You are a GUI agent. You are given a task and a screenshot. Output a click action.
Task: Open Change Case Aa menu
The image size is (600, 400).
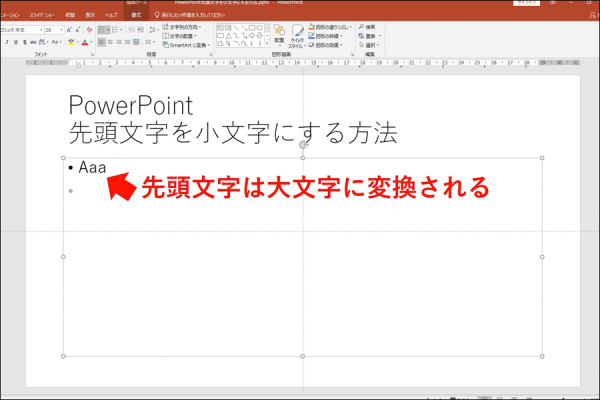56,42
